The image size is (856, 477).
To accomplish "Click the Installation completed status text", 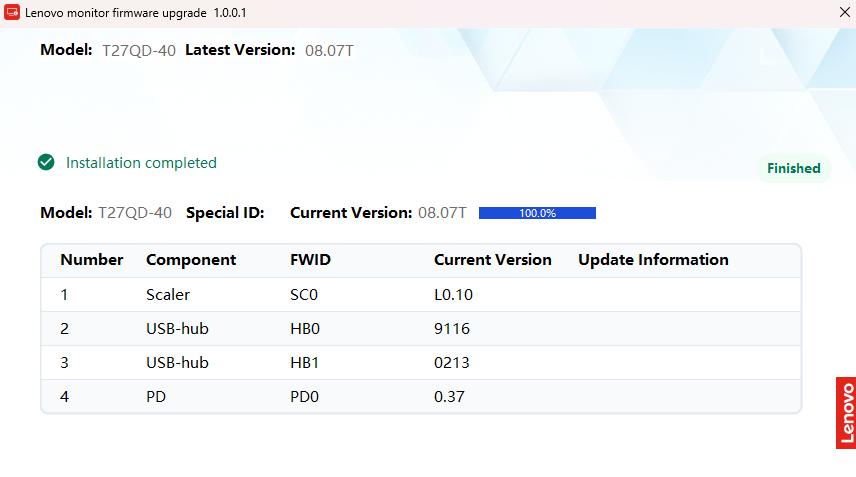I will pyautogui.click(x=141, y=163).
